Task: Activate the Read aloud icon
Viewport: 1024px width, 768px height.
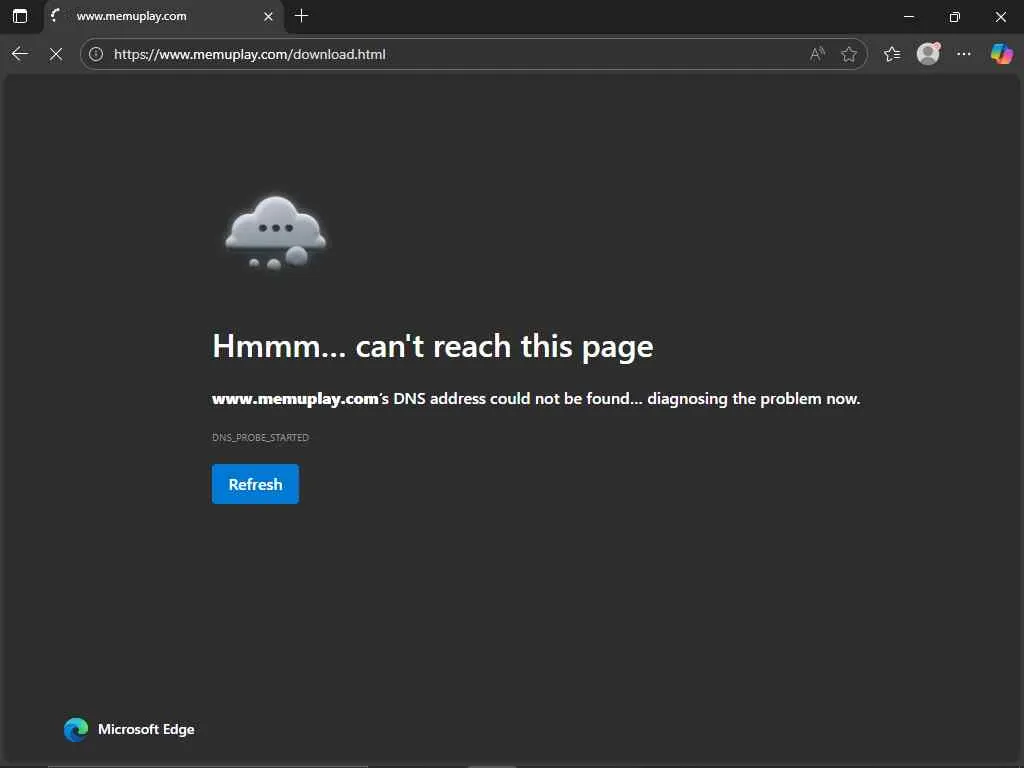Action: point(817,54)
